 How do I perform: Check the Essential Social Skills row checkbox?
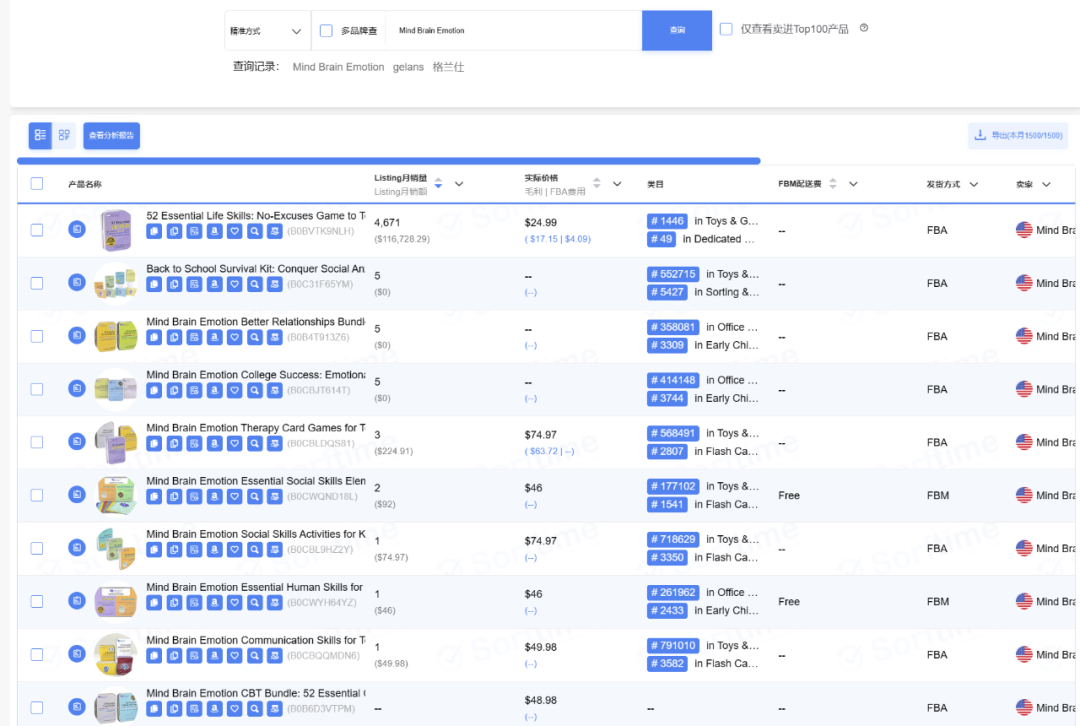pos(37,495)
